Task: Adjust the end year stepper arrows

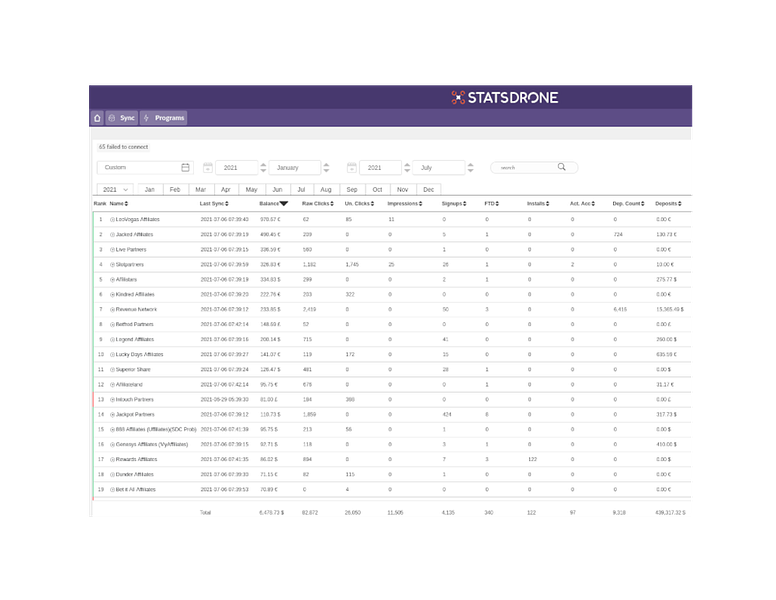Action: pos(407,168)
